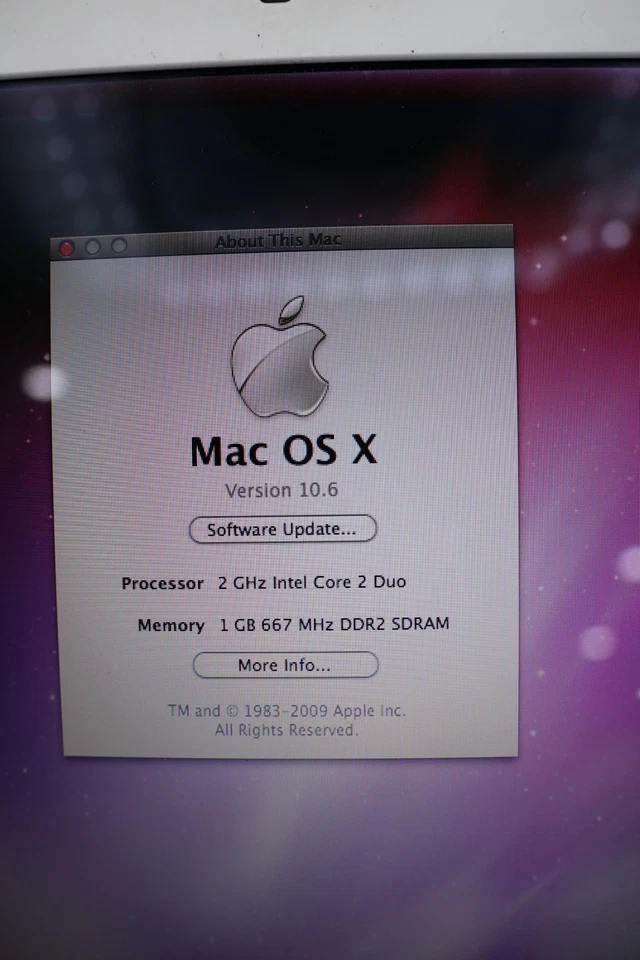Select the Mac OS X heading
Viewport: 640px width, 960px height.
(283, 451)
